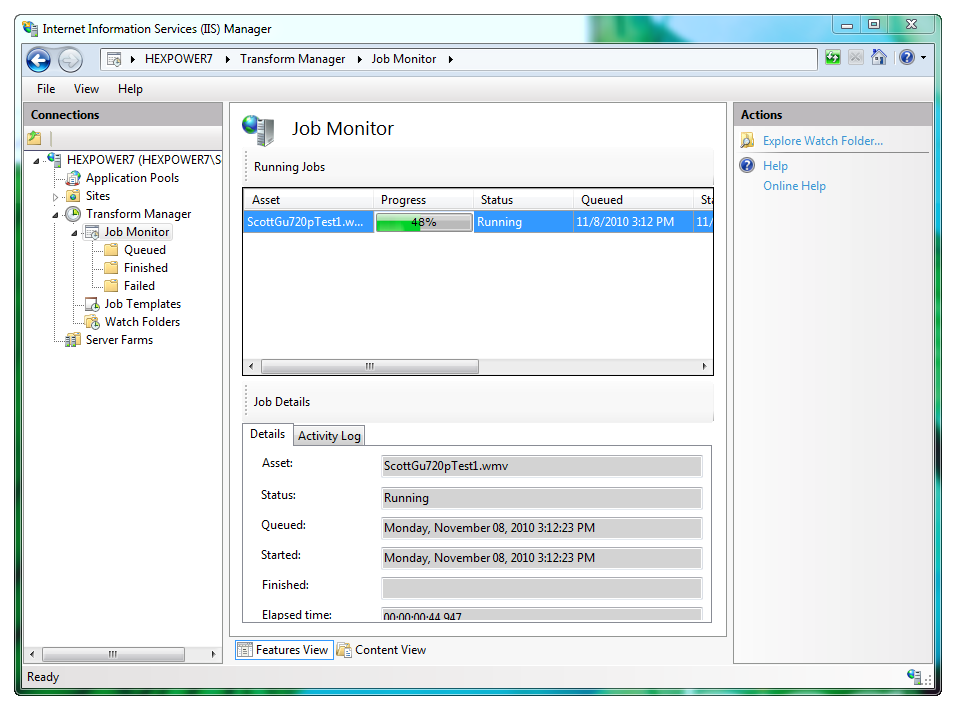Image resolution: width=960 pixels, height=714 pixels.
Task: Click the Sites globe folder icon
Action: coord(73,196)
